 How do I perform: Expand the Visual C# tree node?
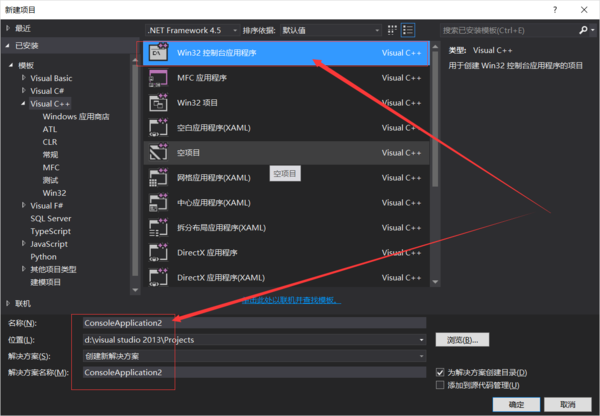pyautogui.click(x=24, y=91)
